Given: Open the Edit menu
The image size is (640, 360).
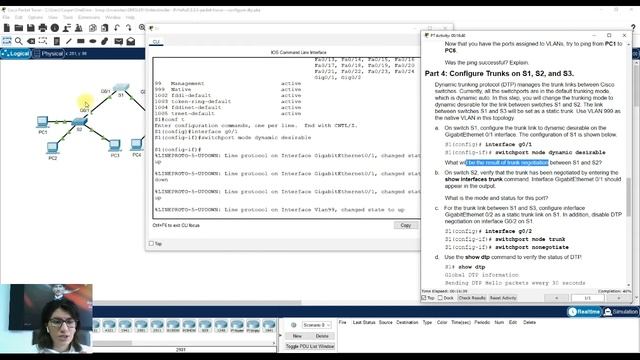Looking at the screenshot, I should pos(19,17).
